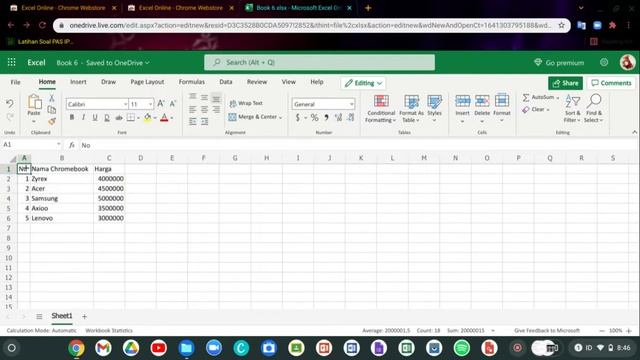Collapse the ribbon with the chevron
Viewport: 640px width, 360px height.
[634, 132]
